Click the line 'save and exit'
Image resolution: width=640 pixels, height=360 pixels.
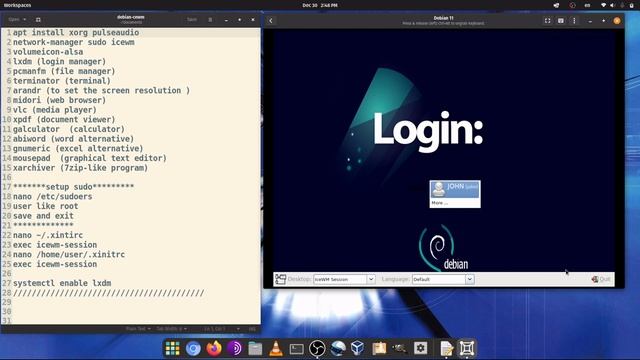click(x=43, y=216)
